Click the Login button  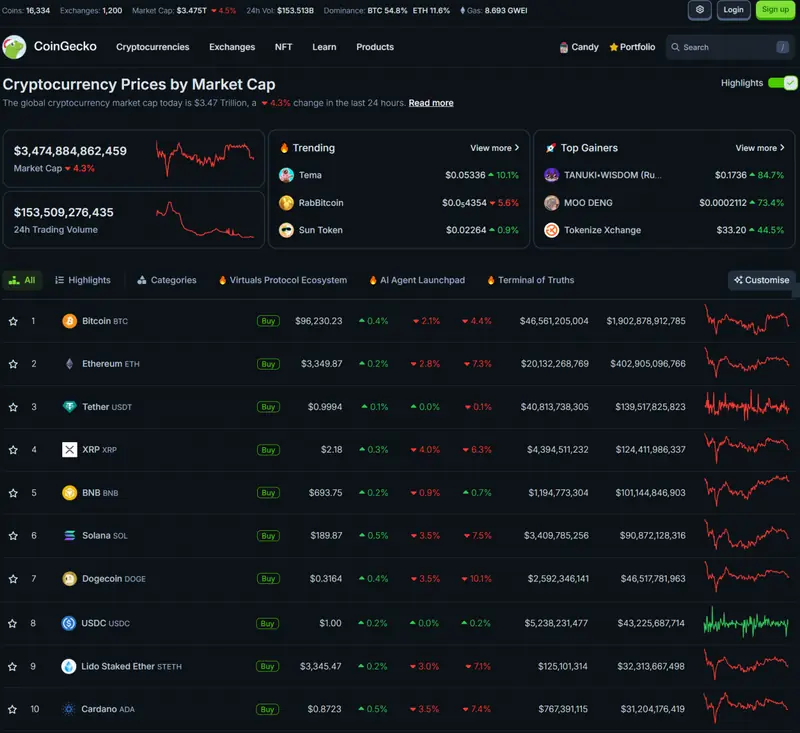point(733,10)
